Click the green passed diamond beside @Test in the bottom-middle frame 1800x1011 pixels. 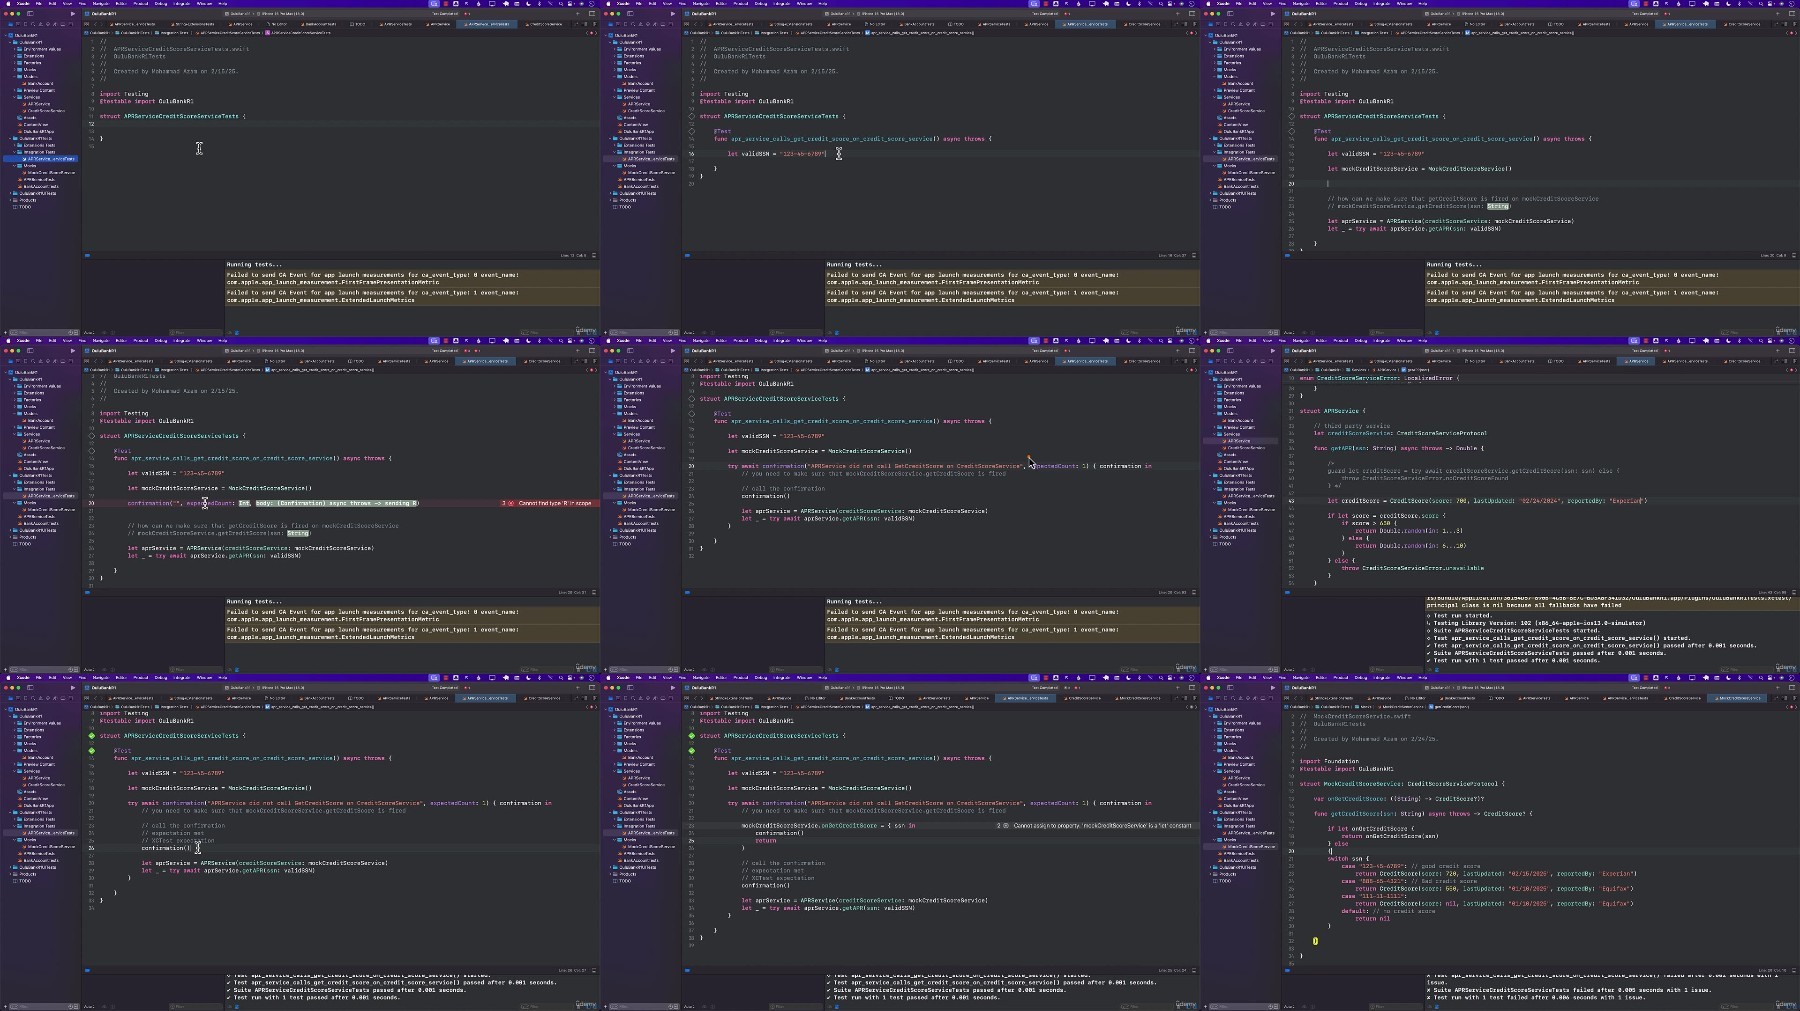691,751
